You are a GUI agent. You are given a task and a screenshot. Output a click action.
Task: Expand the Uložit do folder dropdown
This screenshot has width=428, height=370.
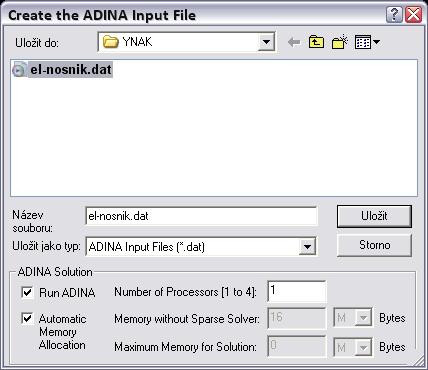(266, 42)
